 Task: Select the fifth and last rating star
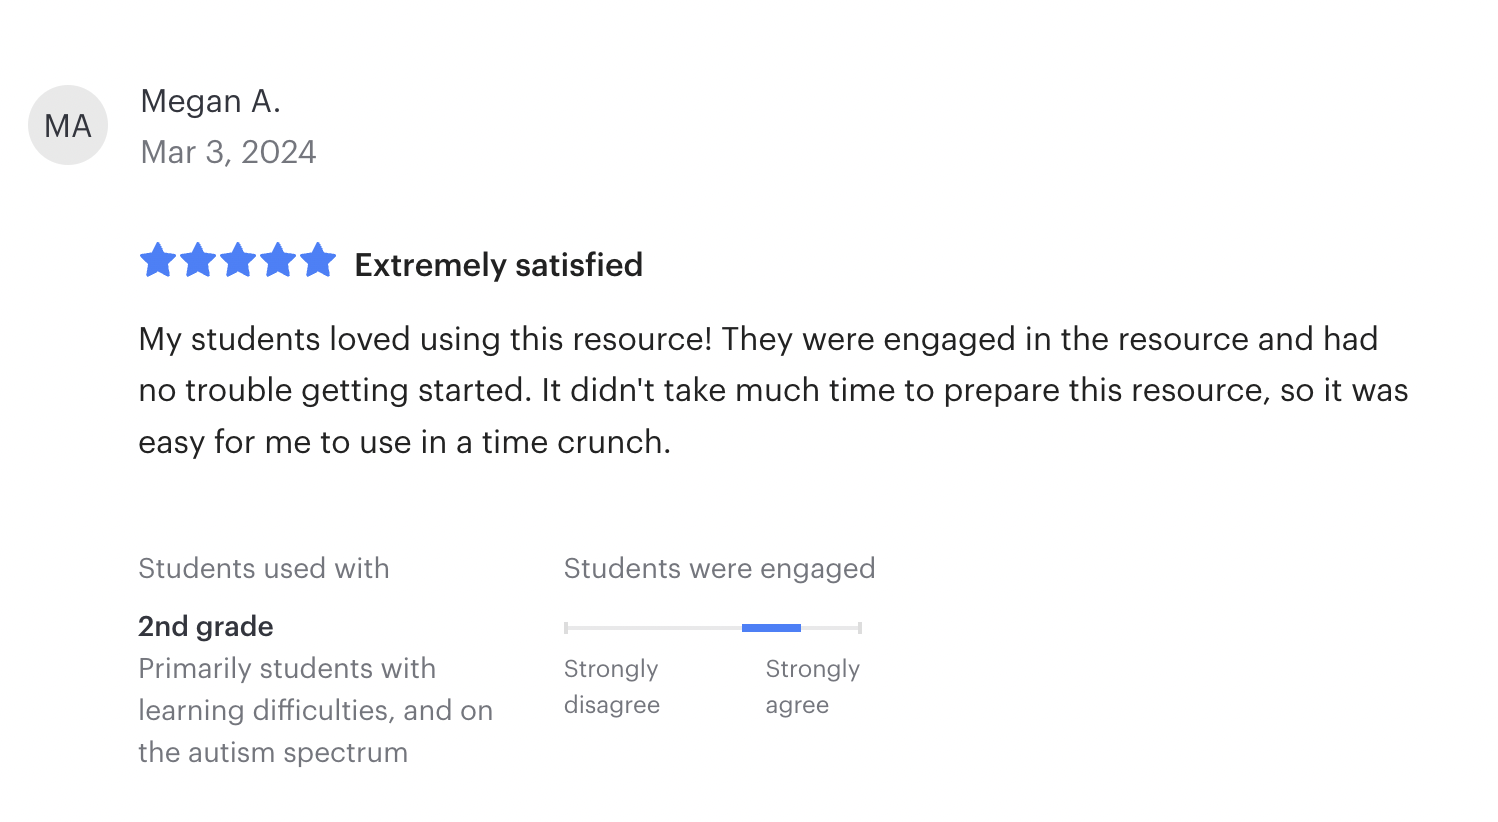pyautogui.click(x=318, y=260)
